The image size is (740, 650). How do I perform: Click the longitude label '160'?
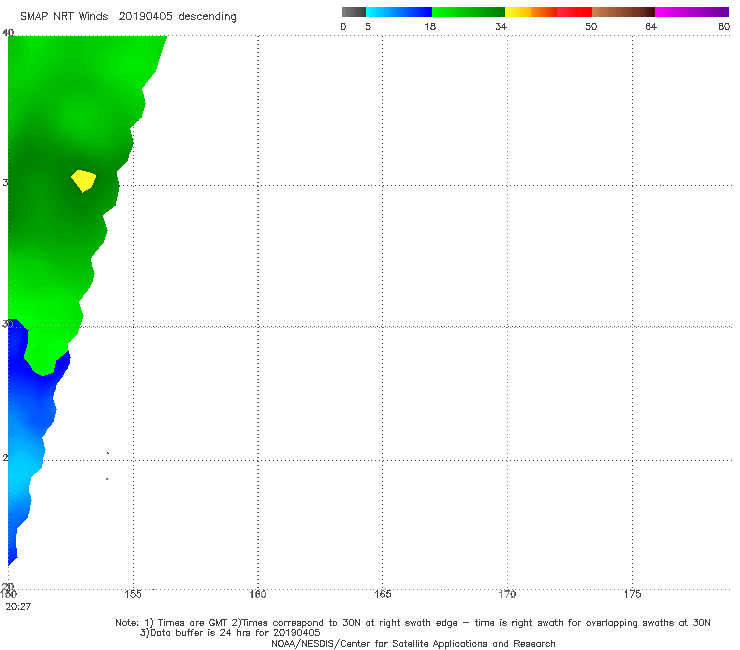click(x=258, y=594)
